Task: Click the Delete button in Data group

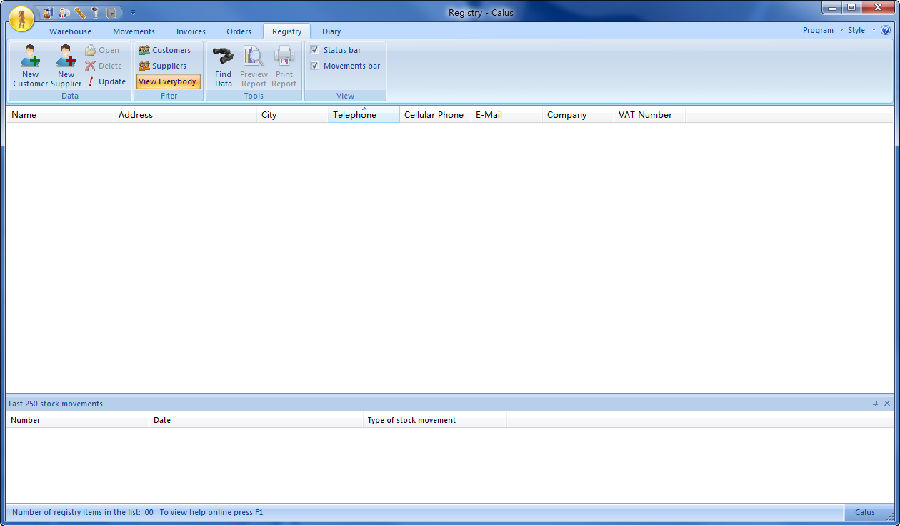Action: 104,66
